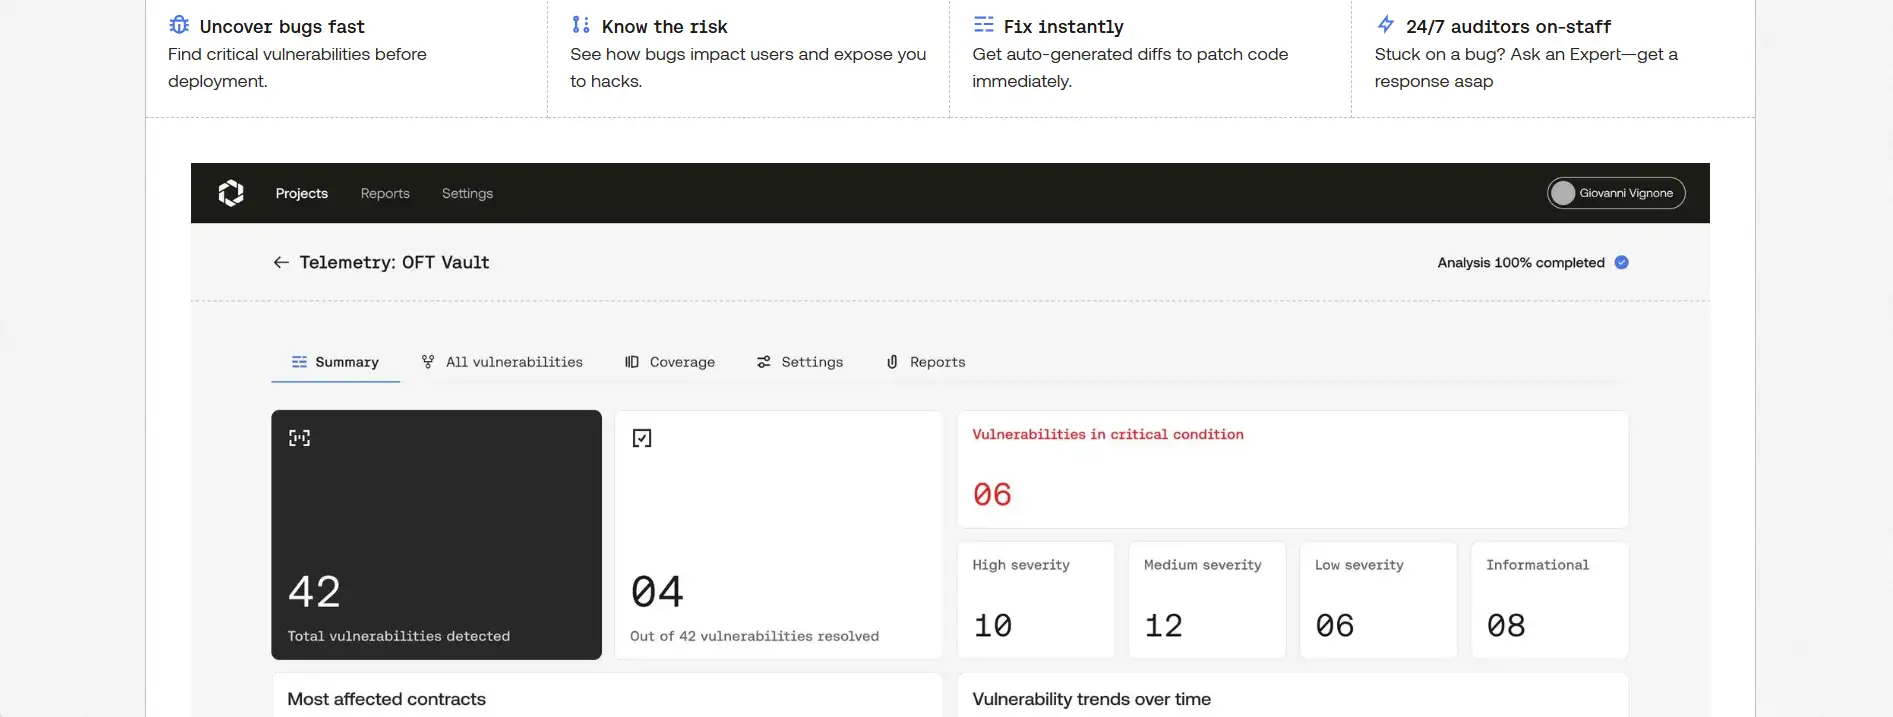The width and height of the screenshot is (1893, 717).
Task: Switch to the Coverage tab
Action: click(x=670, y=362)
